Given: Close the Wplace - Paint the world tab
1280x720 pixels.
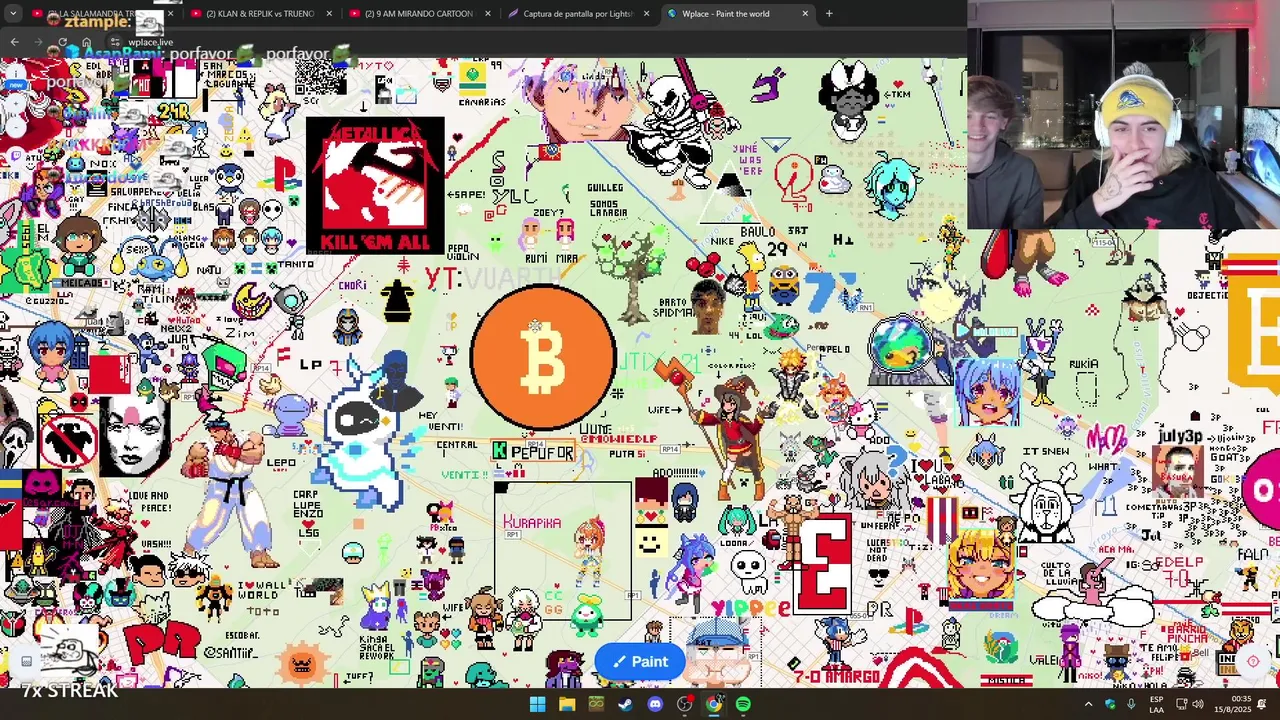Looking at the screenshot, I should (805, 14).
